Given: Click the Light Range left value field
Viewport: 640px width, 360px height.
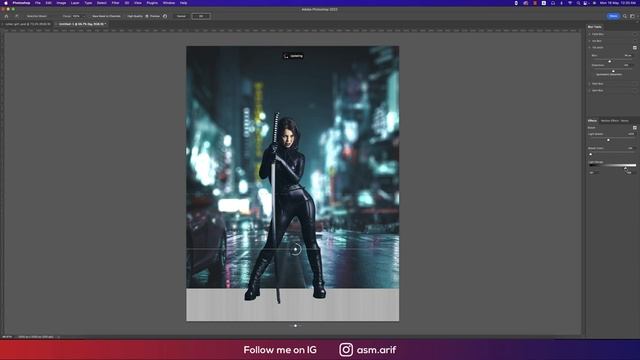Looking at the screenshot, I should [x=593, y=173].
